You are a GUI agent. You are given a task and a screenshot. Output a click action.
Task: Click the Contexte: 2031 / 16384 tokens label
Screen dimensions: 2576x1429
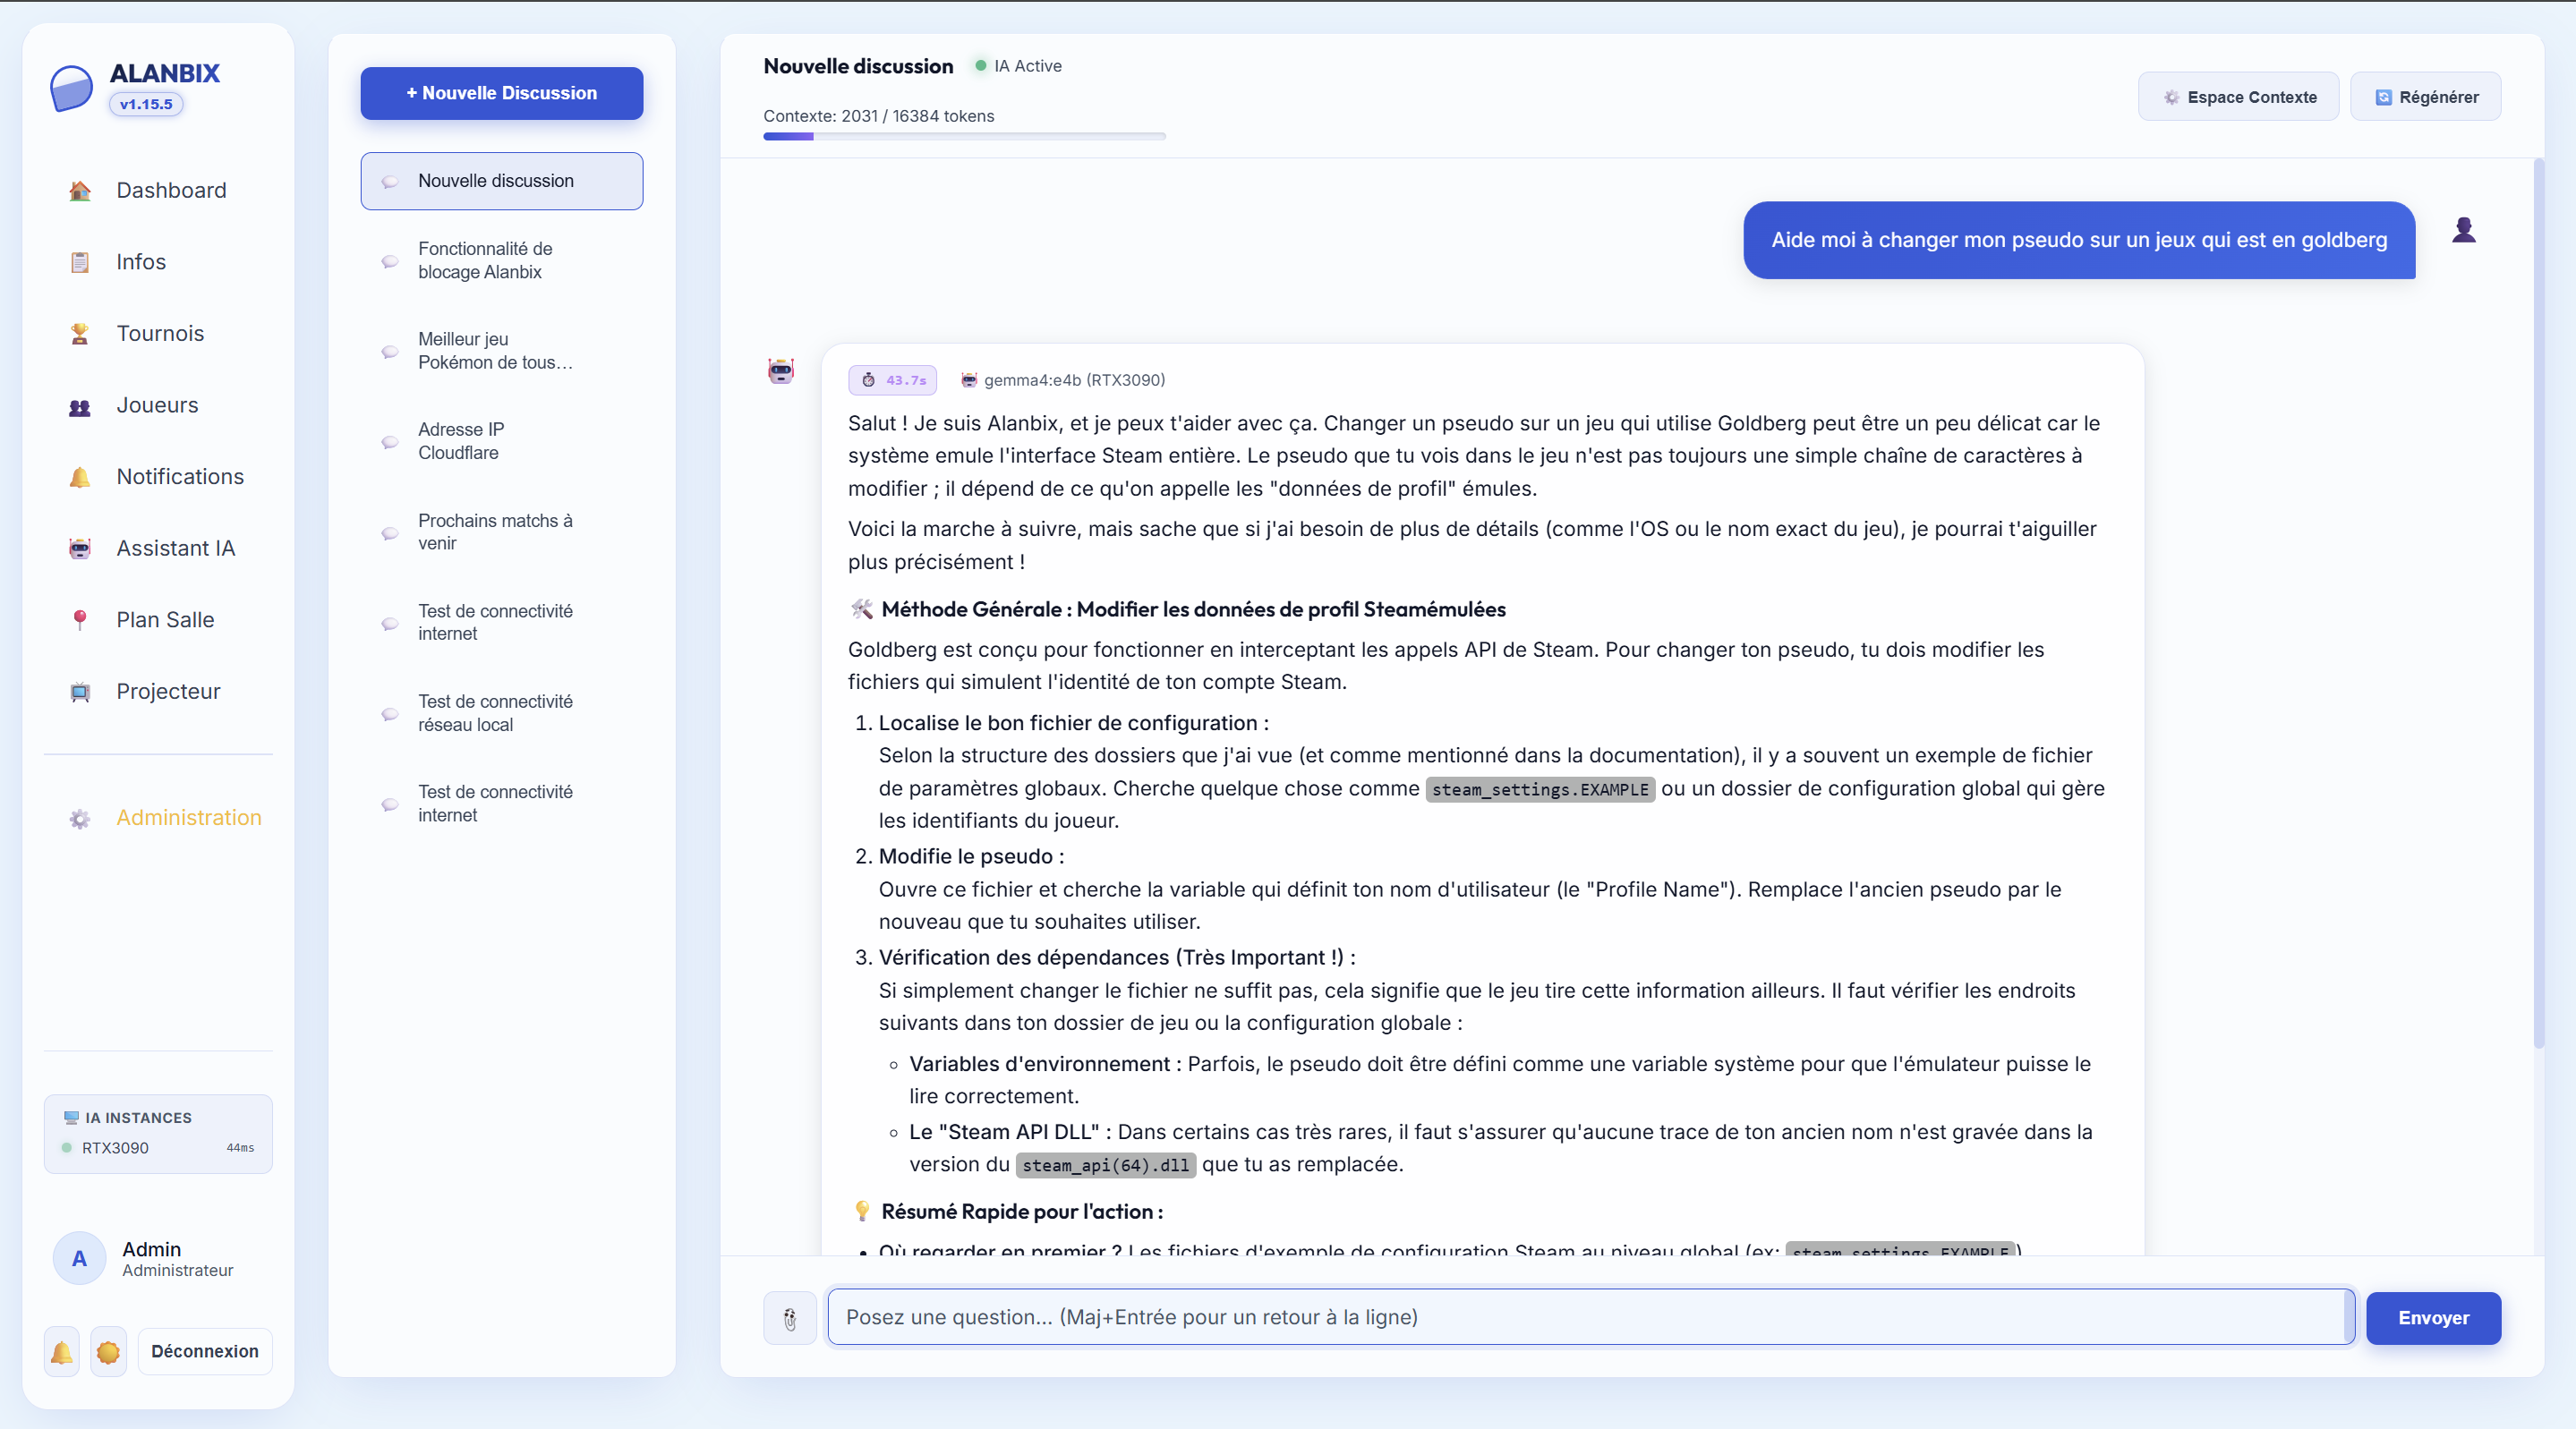pos(878,116)
